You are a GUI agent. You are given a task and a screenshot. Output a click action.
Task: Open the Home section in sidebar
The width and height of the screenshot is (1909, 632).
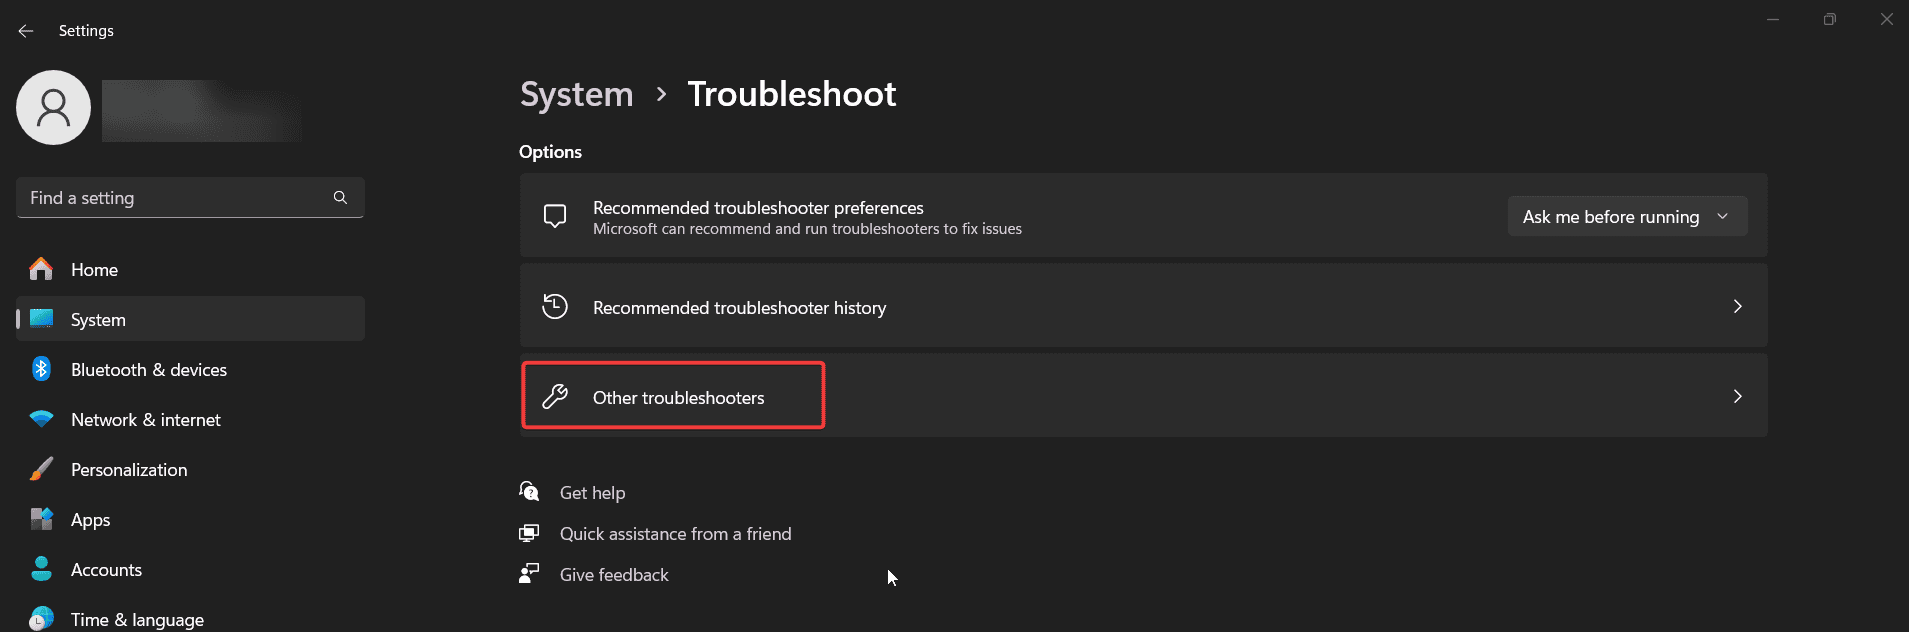[94, 270]
